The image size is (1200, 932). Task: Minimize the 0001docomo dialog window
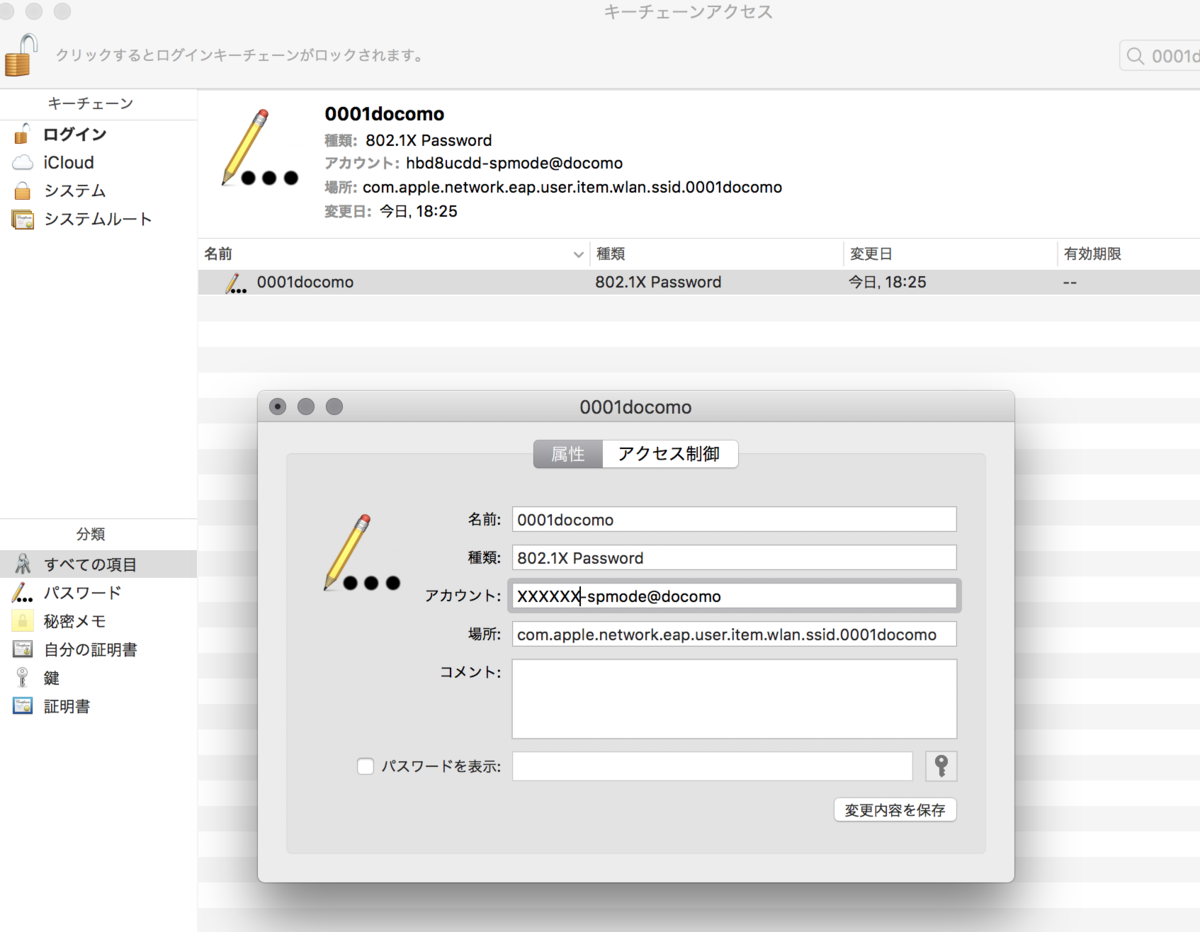(306, 407)
